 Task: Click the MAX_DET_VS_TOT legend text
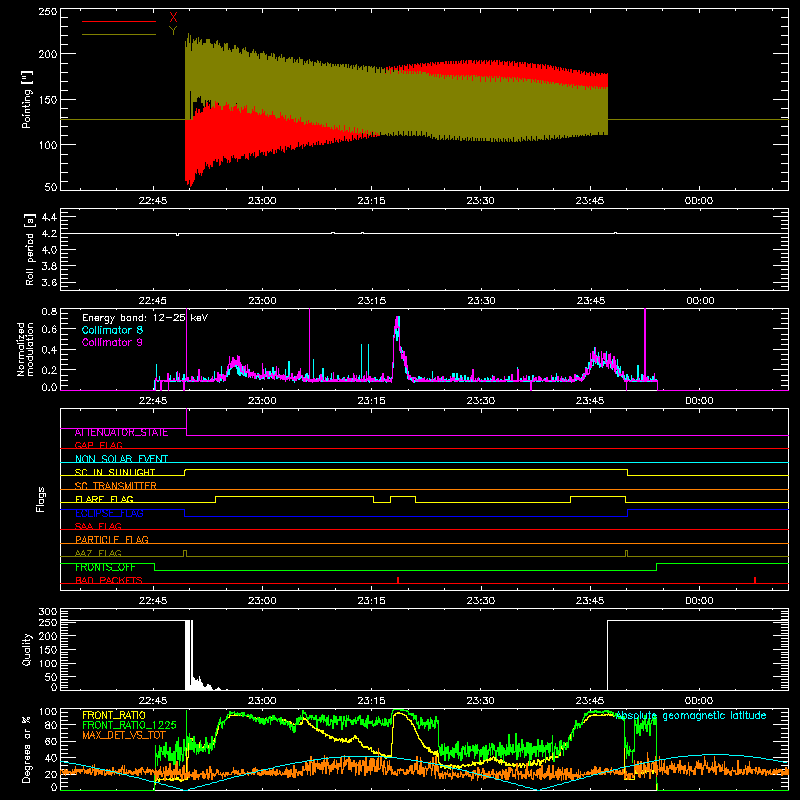click(x=123, y=735)
